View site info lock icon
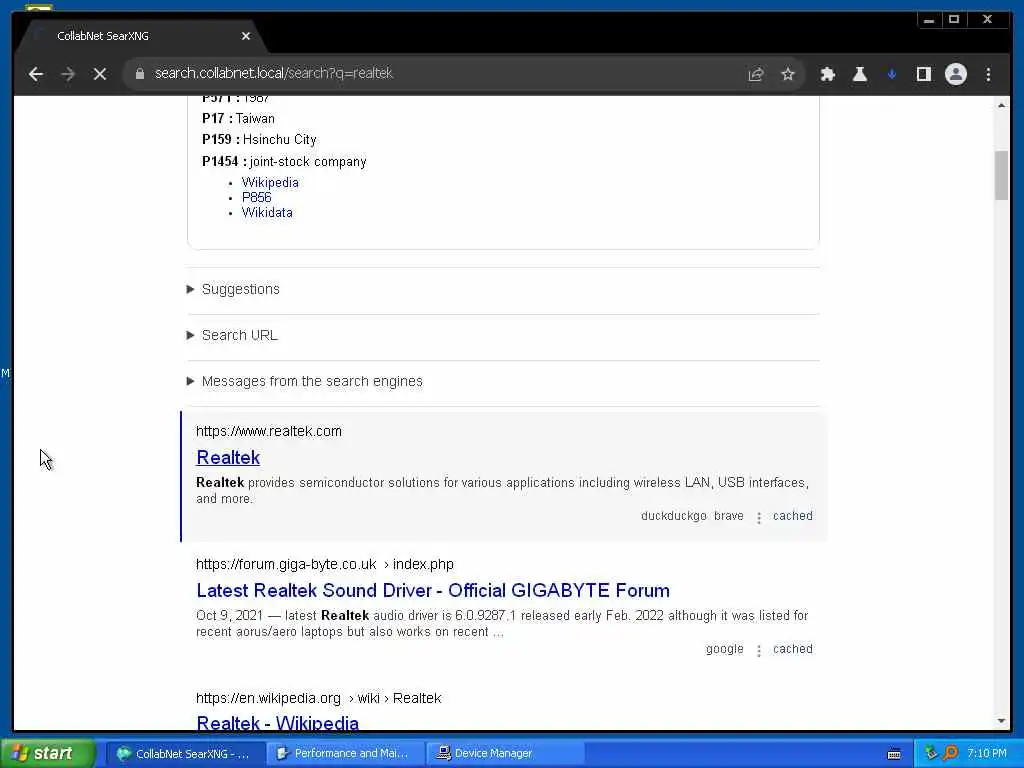 click(x=139, y=74)
